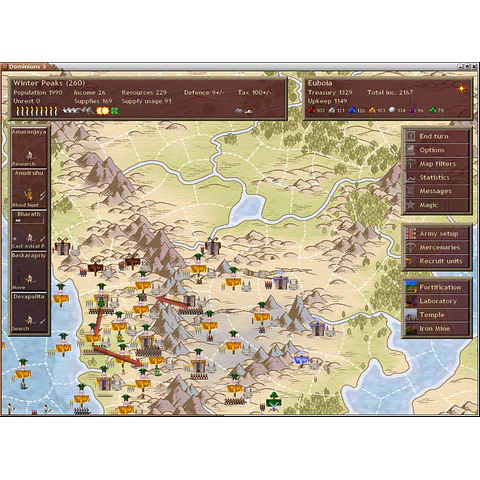Click the yellow earth gem icon
The height and width of the screenshot is (480, 480).
(x=372, y=110)
